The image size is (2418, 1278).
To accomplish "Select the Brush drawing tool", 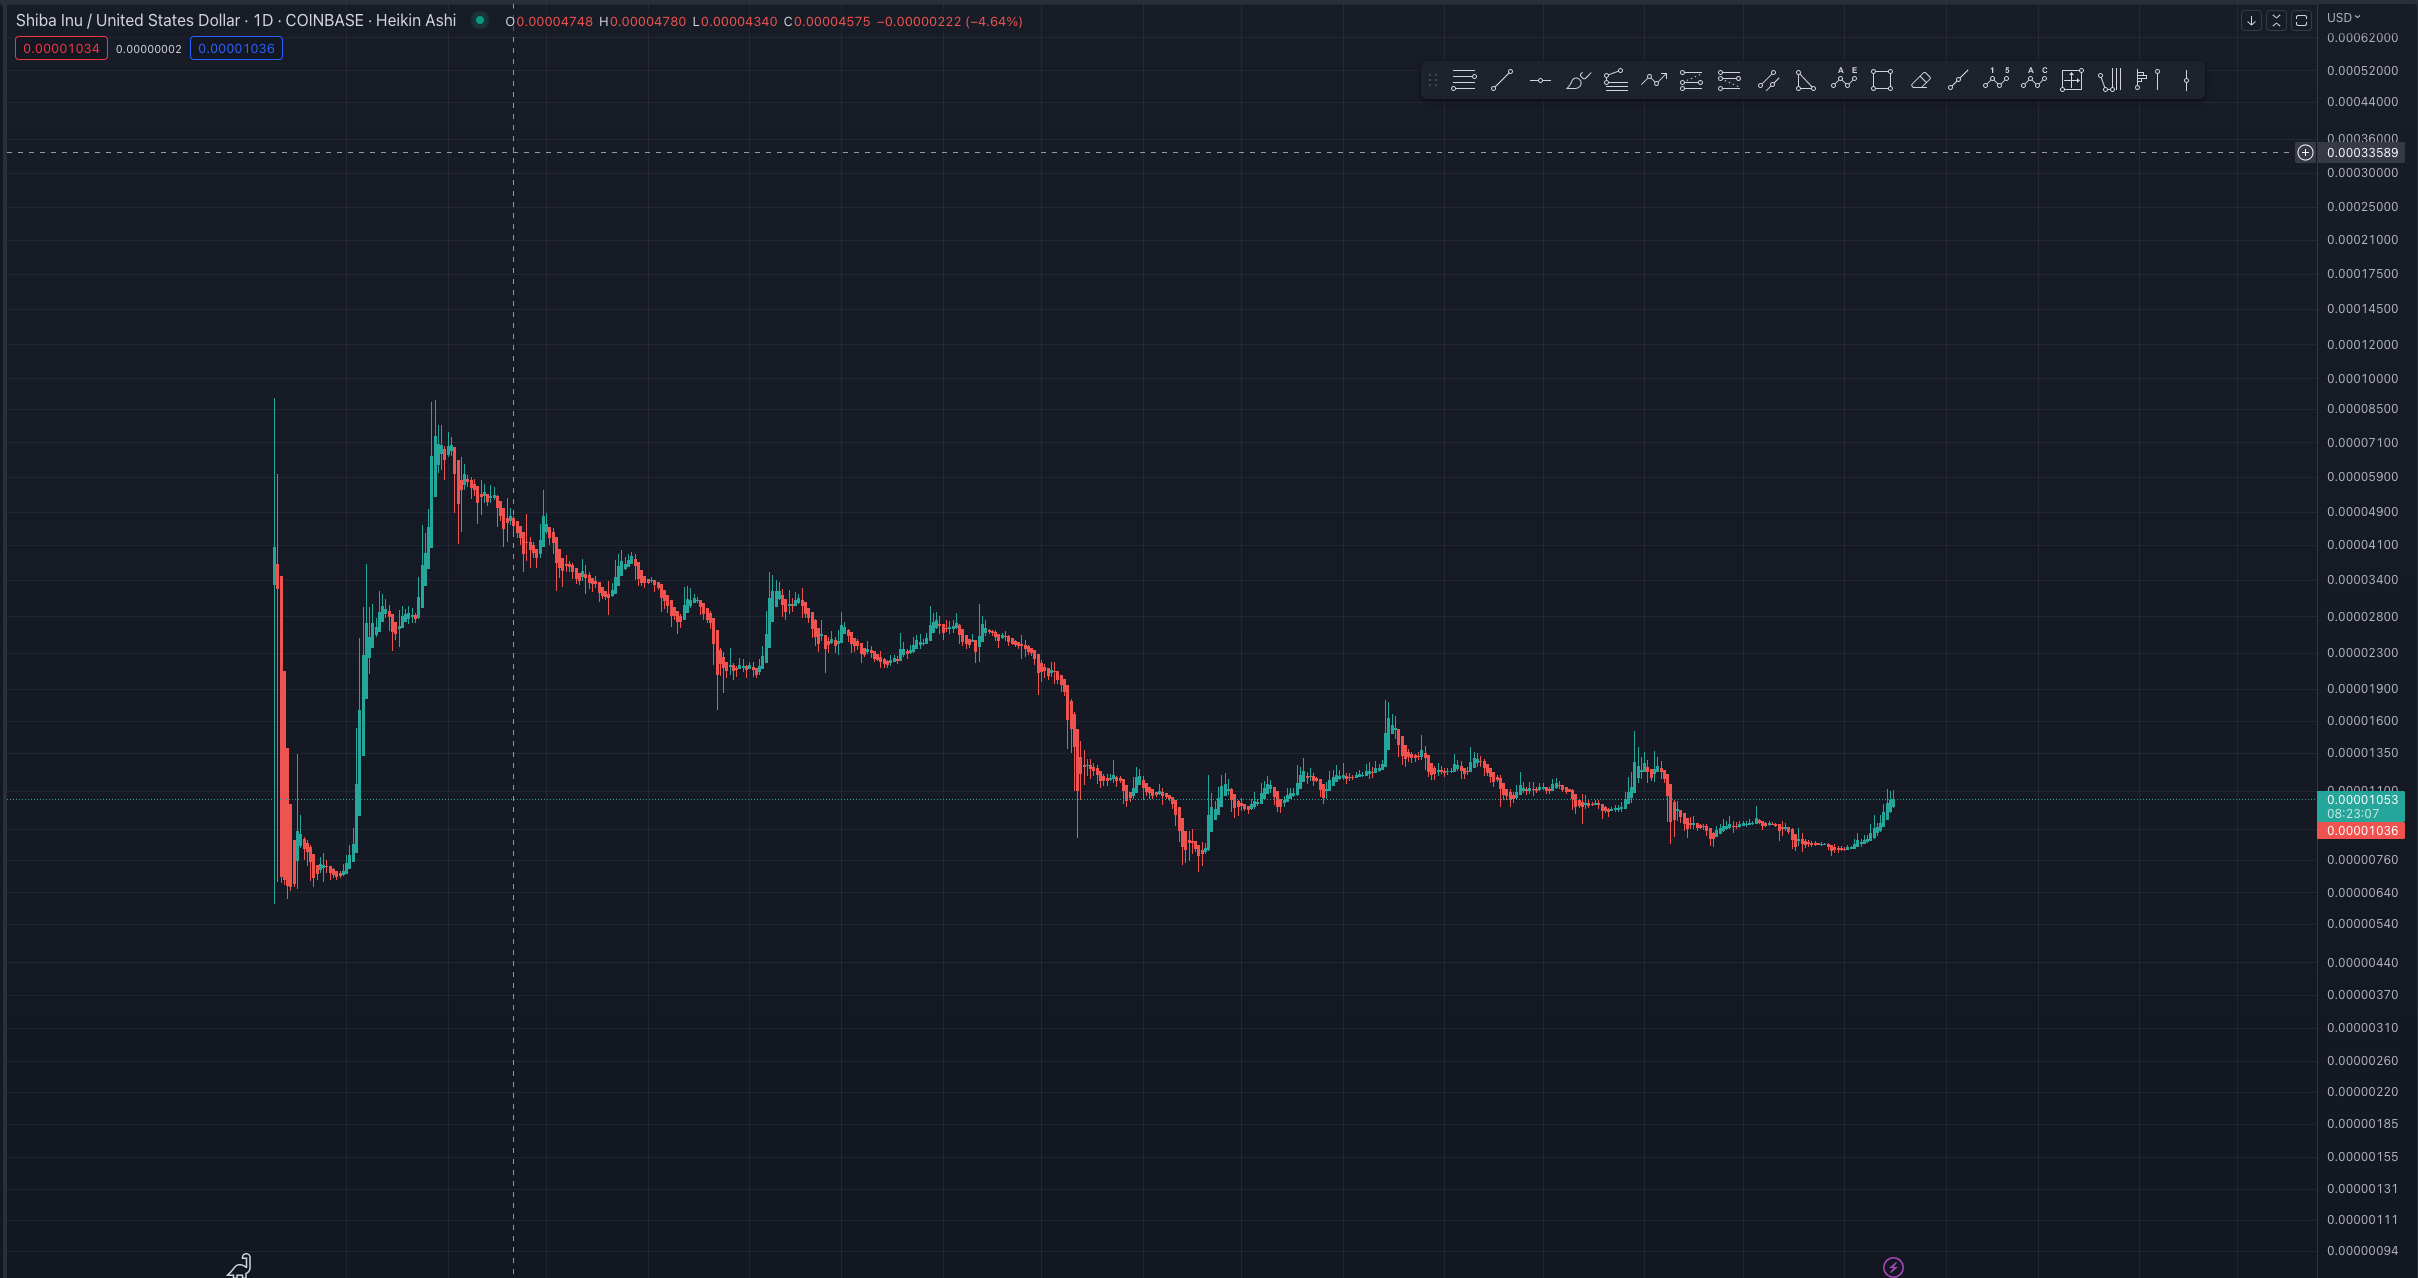I will [1578, 81].
